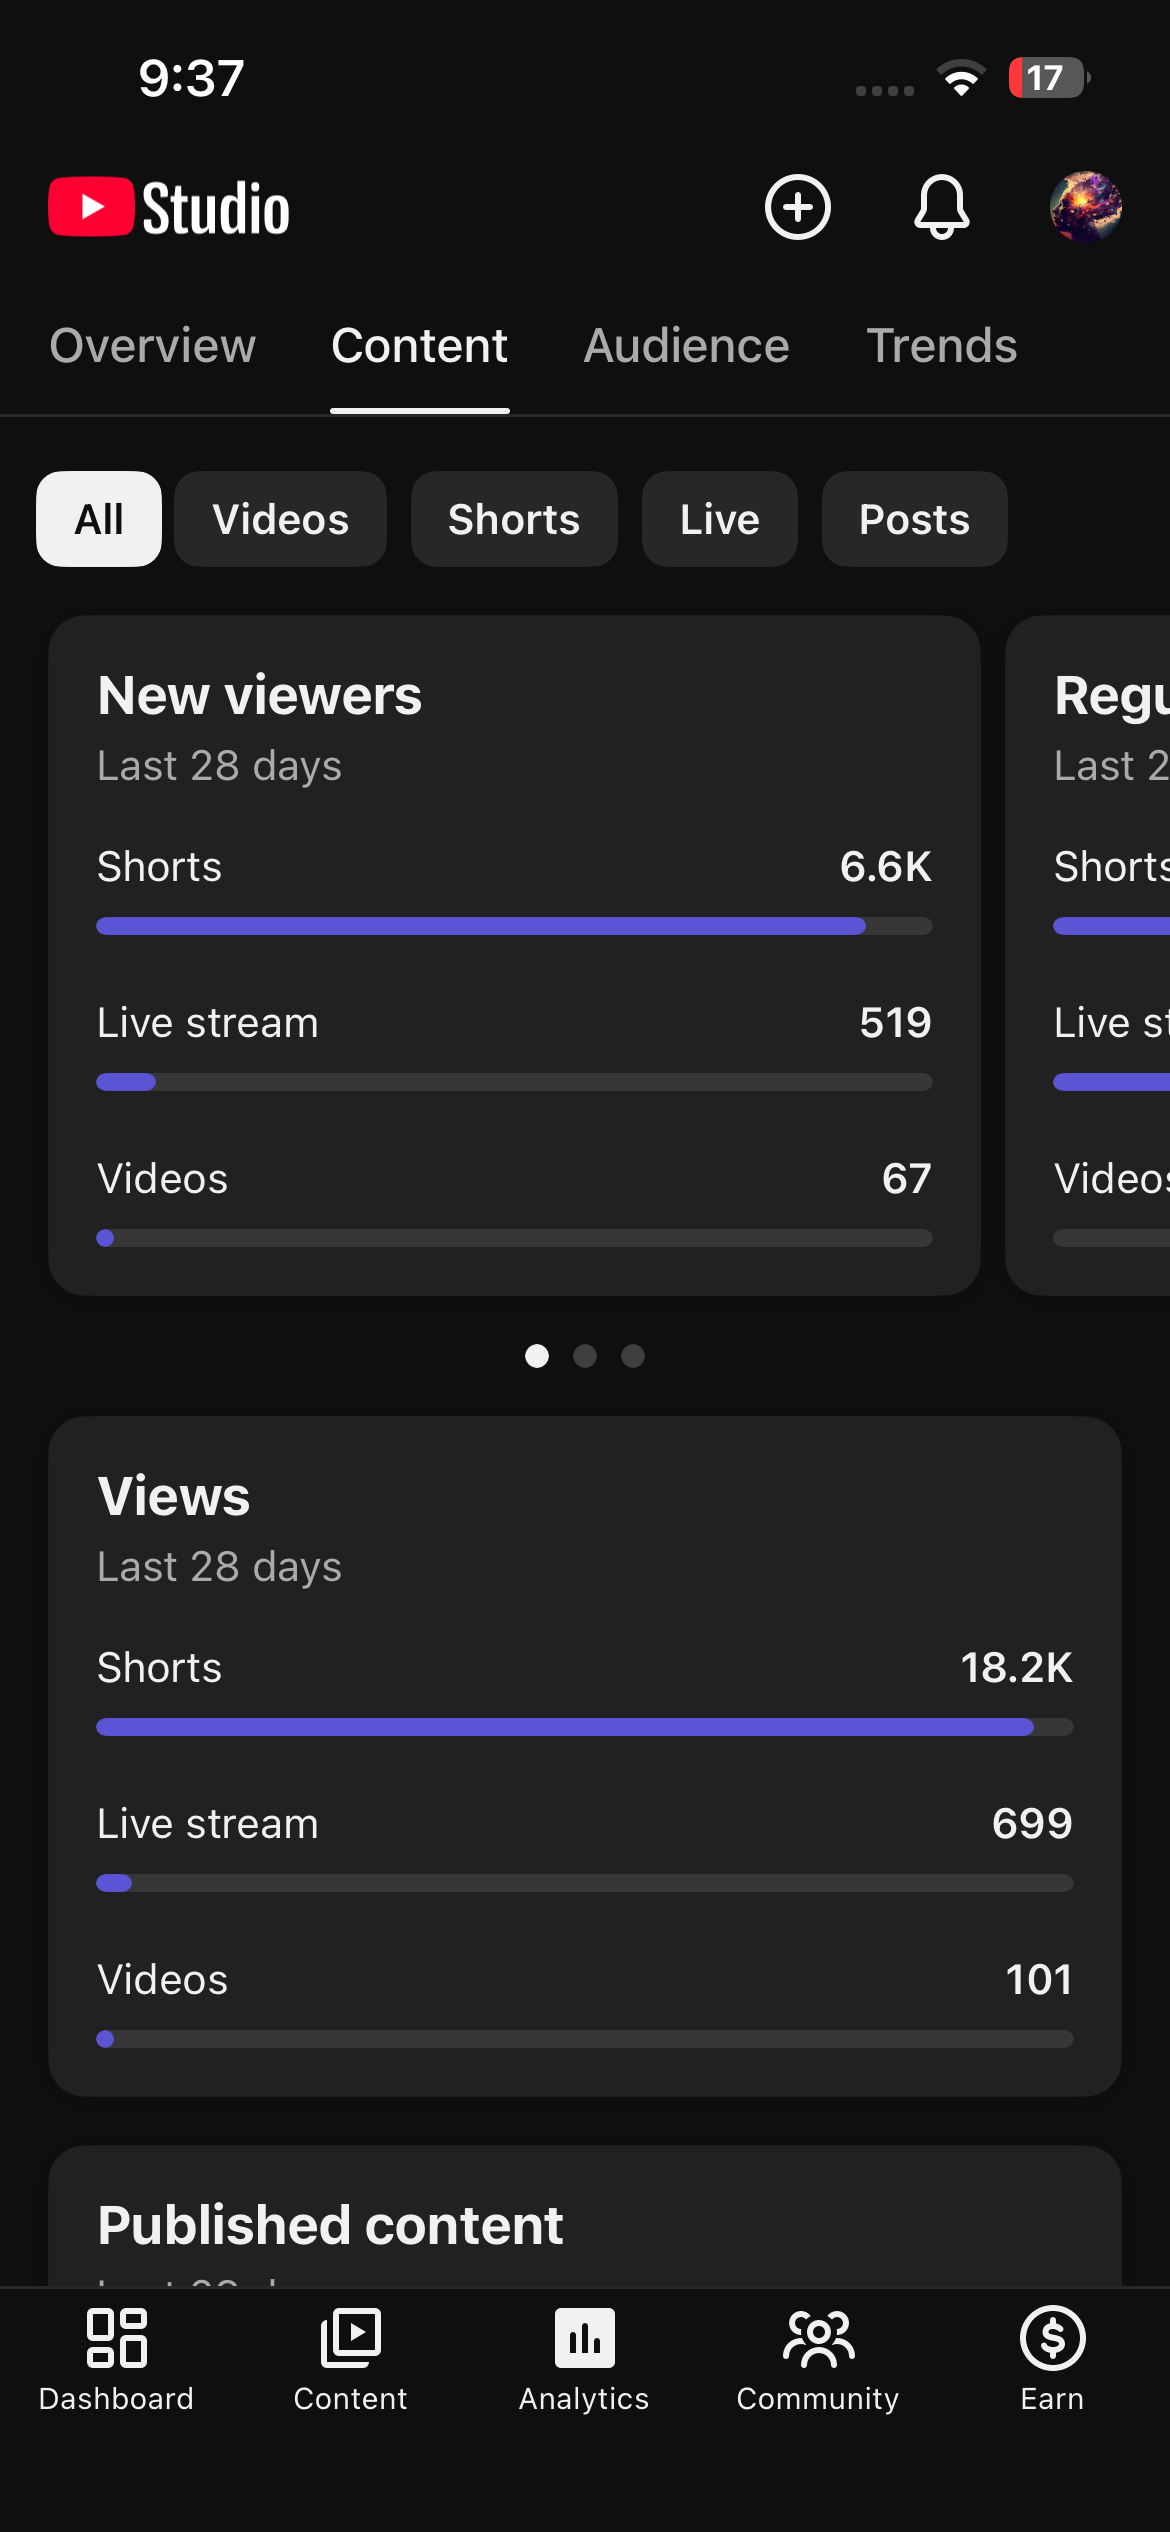Tap the second carousel page dot
Viewport: 1170px width, 2532px height.
tap(585, 1356)
